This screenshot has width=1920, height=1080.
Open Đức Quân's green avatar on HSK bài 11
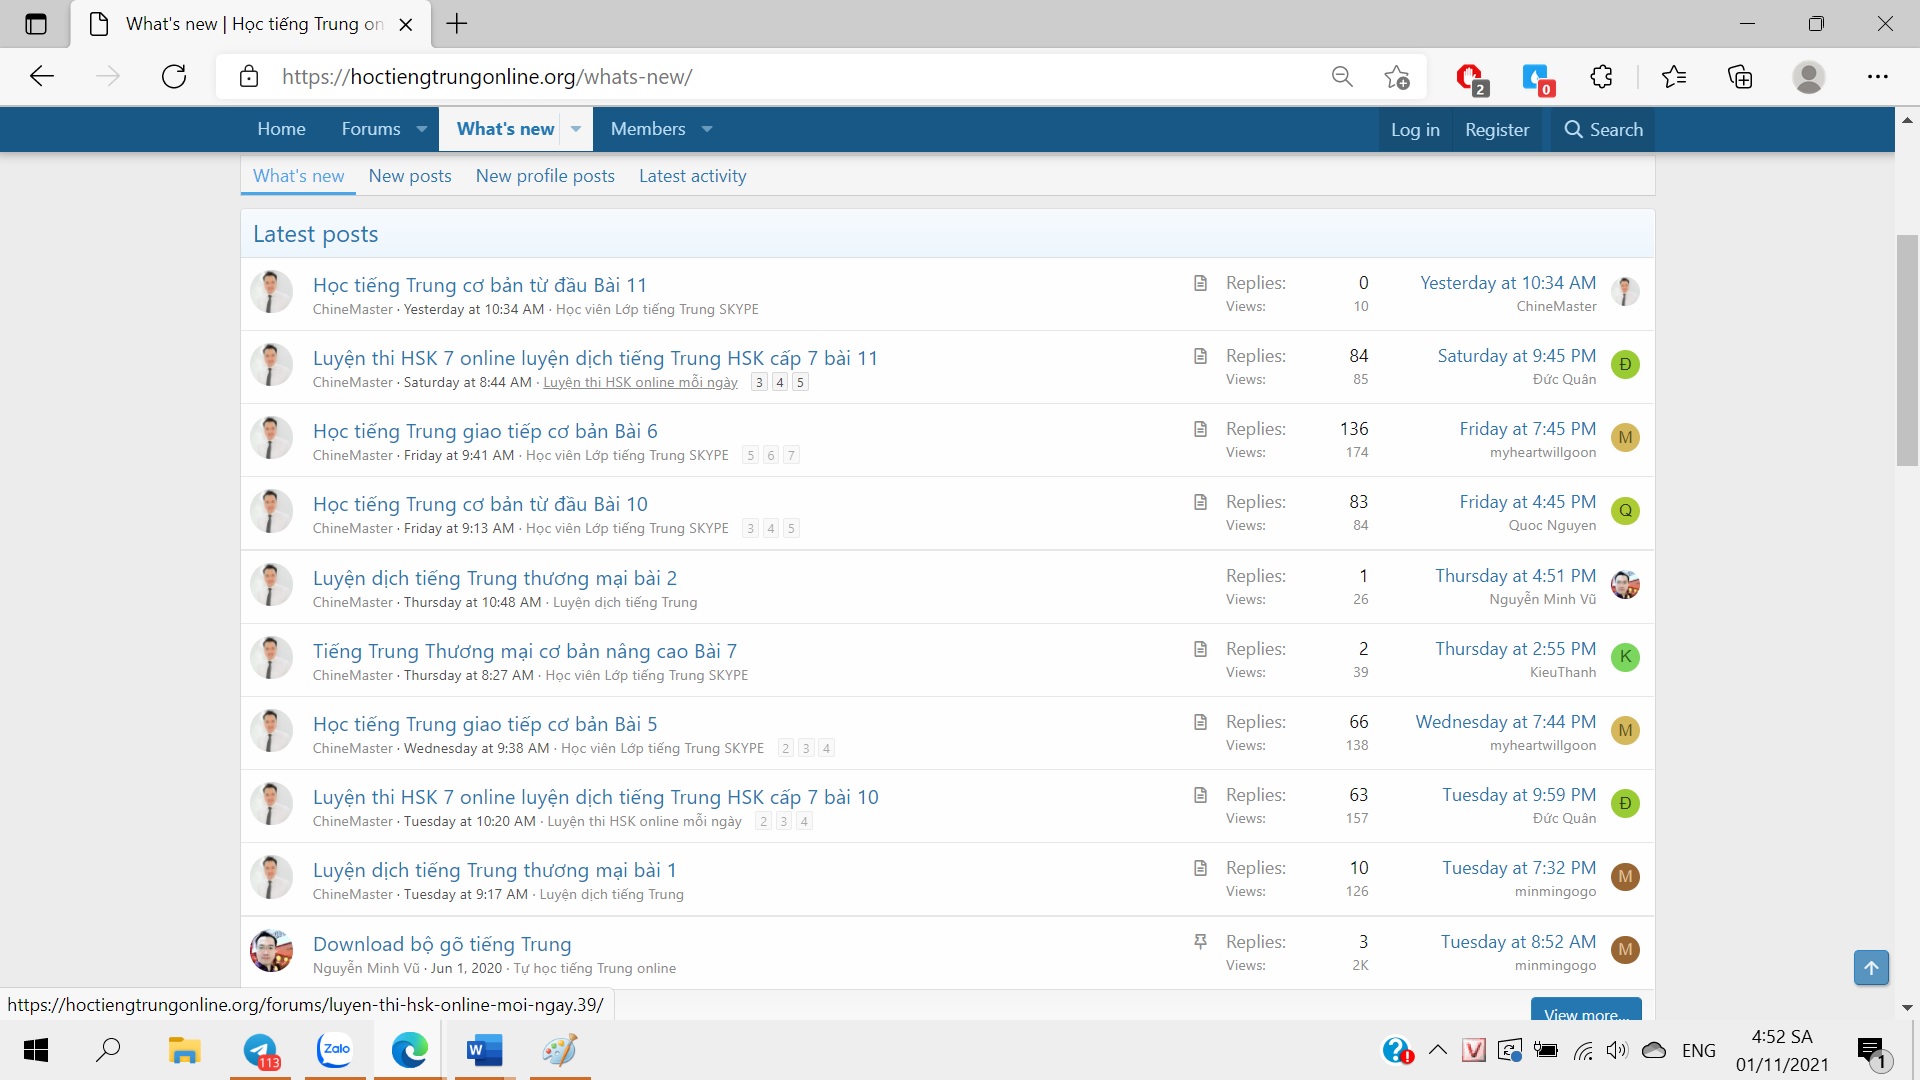1625,365
